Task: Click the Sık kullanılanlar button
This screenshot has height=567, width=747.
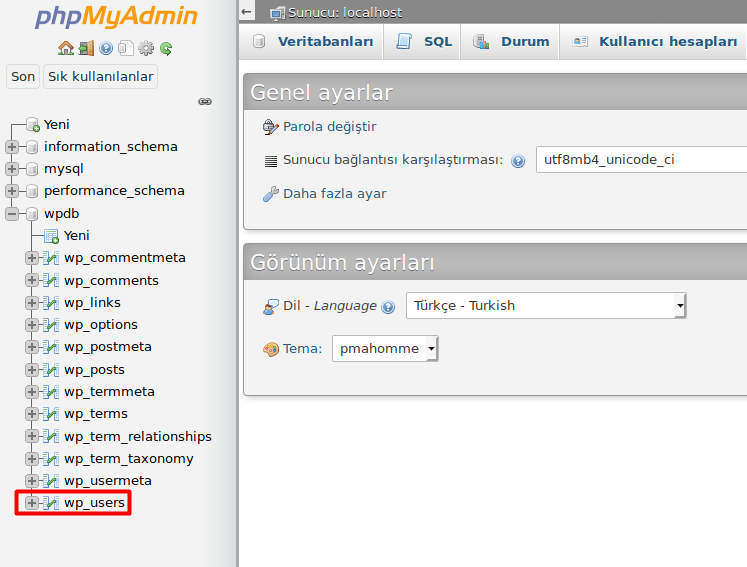Action: pyautogui.click(x=100, y=77)
